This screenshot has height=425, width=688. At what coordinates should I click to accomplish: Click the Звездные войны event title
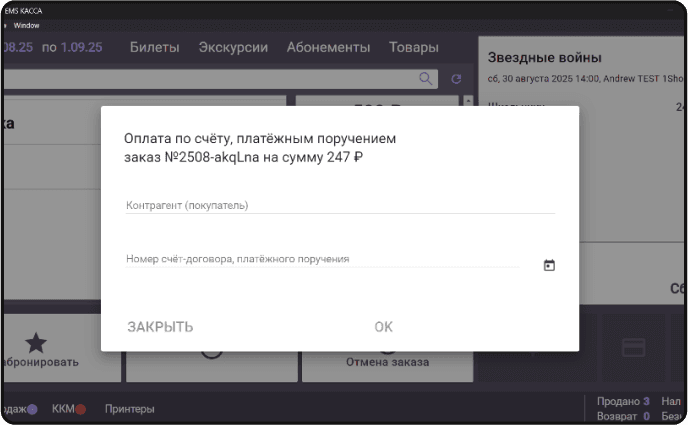(x=544, y=58)
